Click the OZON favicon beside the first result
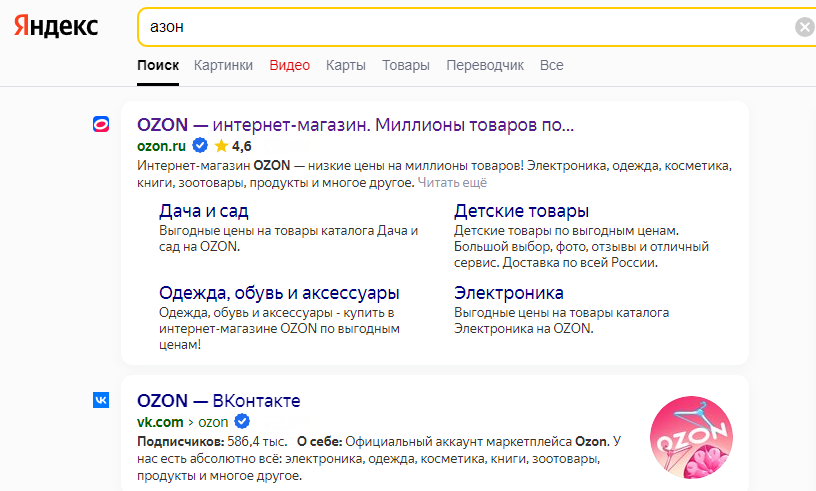This screenshot has height=491, width=816. (101, 124)
